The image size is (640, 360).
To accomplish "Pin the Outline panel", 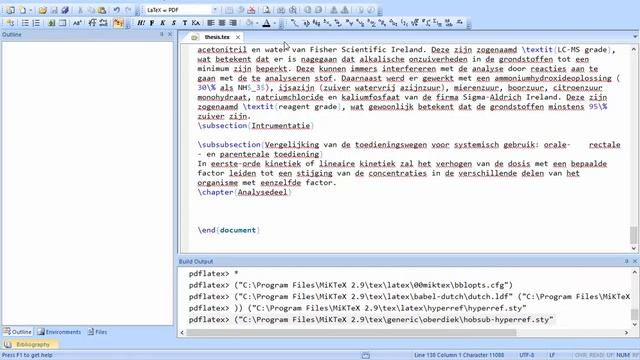I will pos(162,35).
